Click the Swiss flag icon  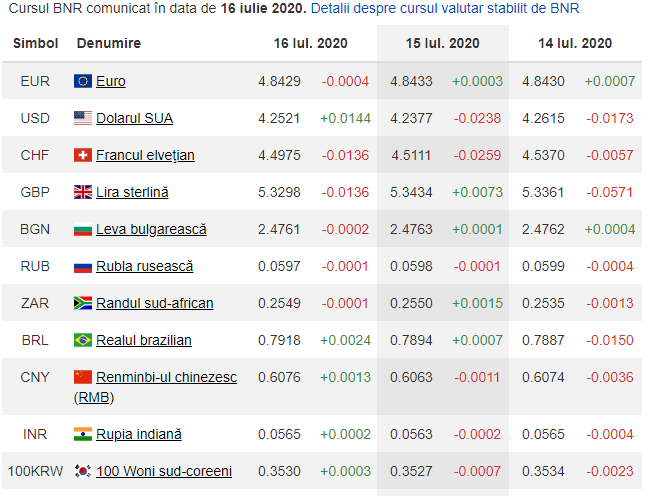pyautogui.click(x=83, y=155)
